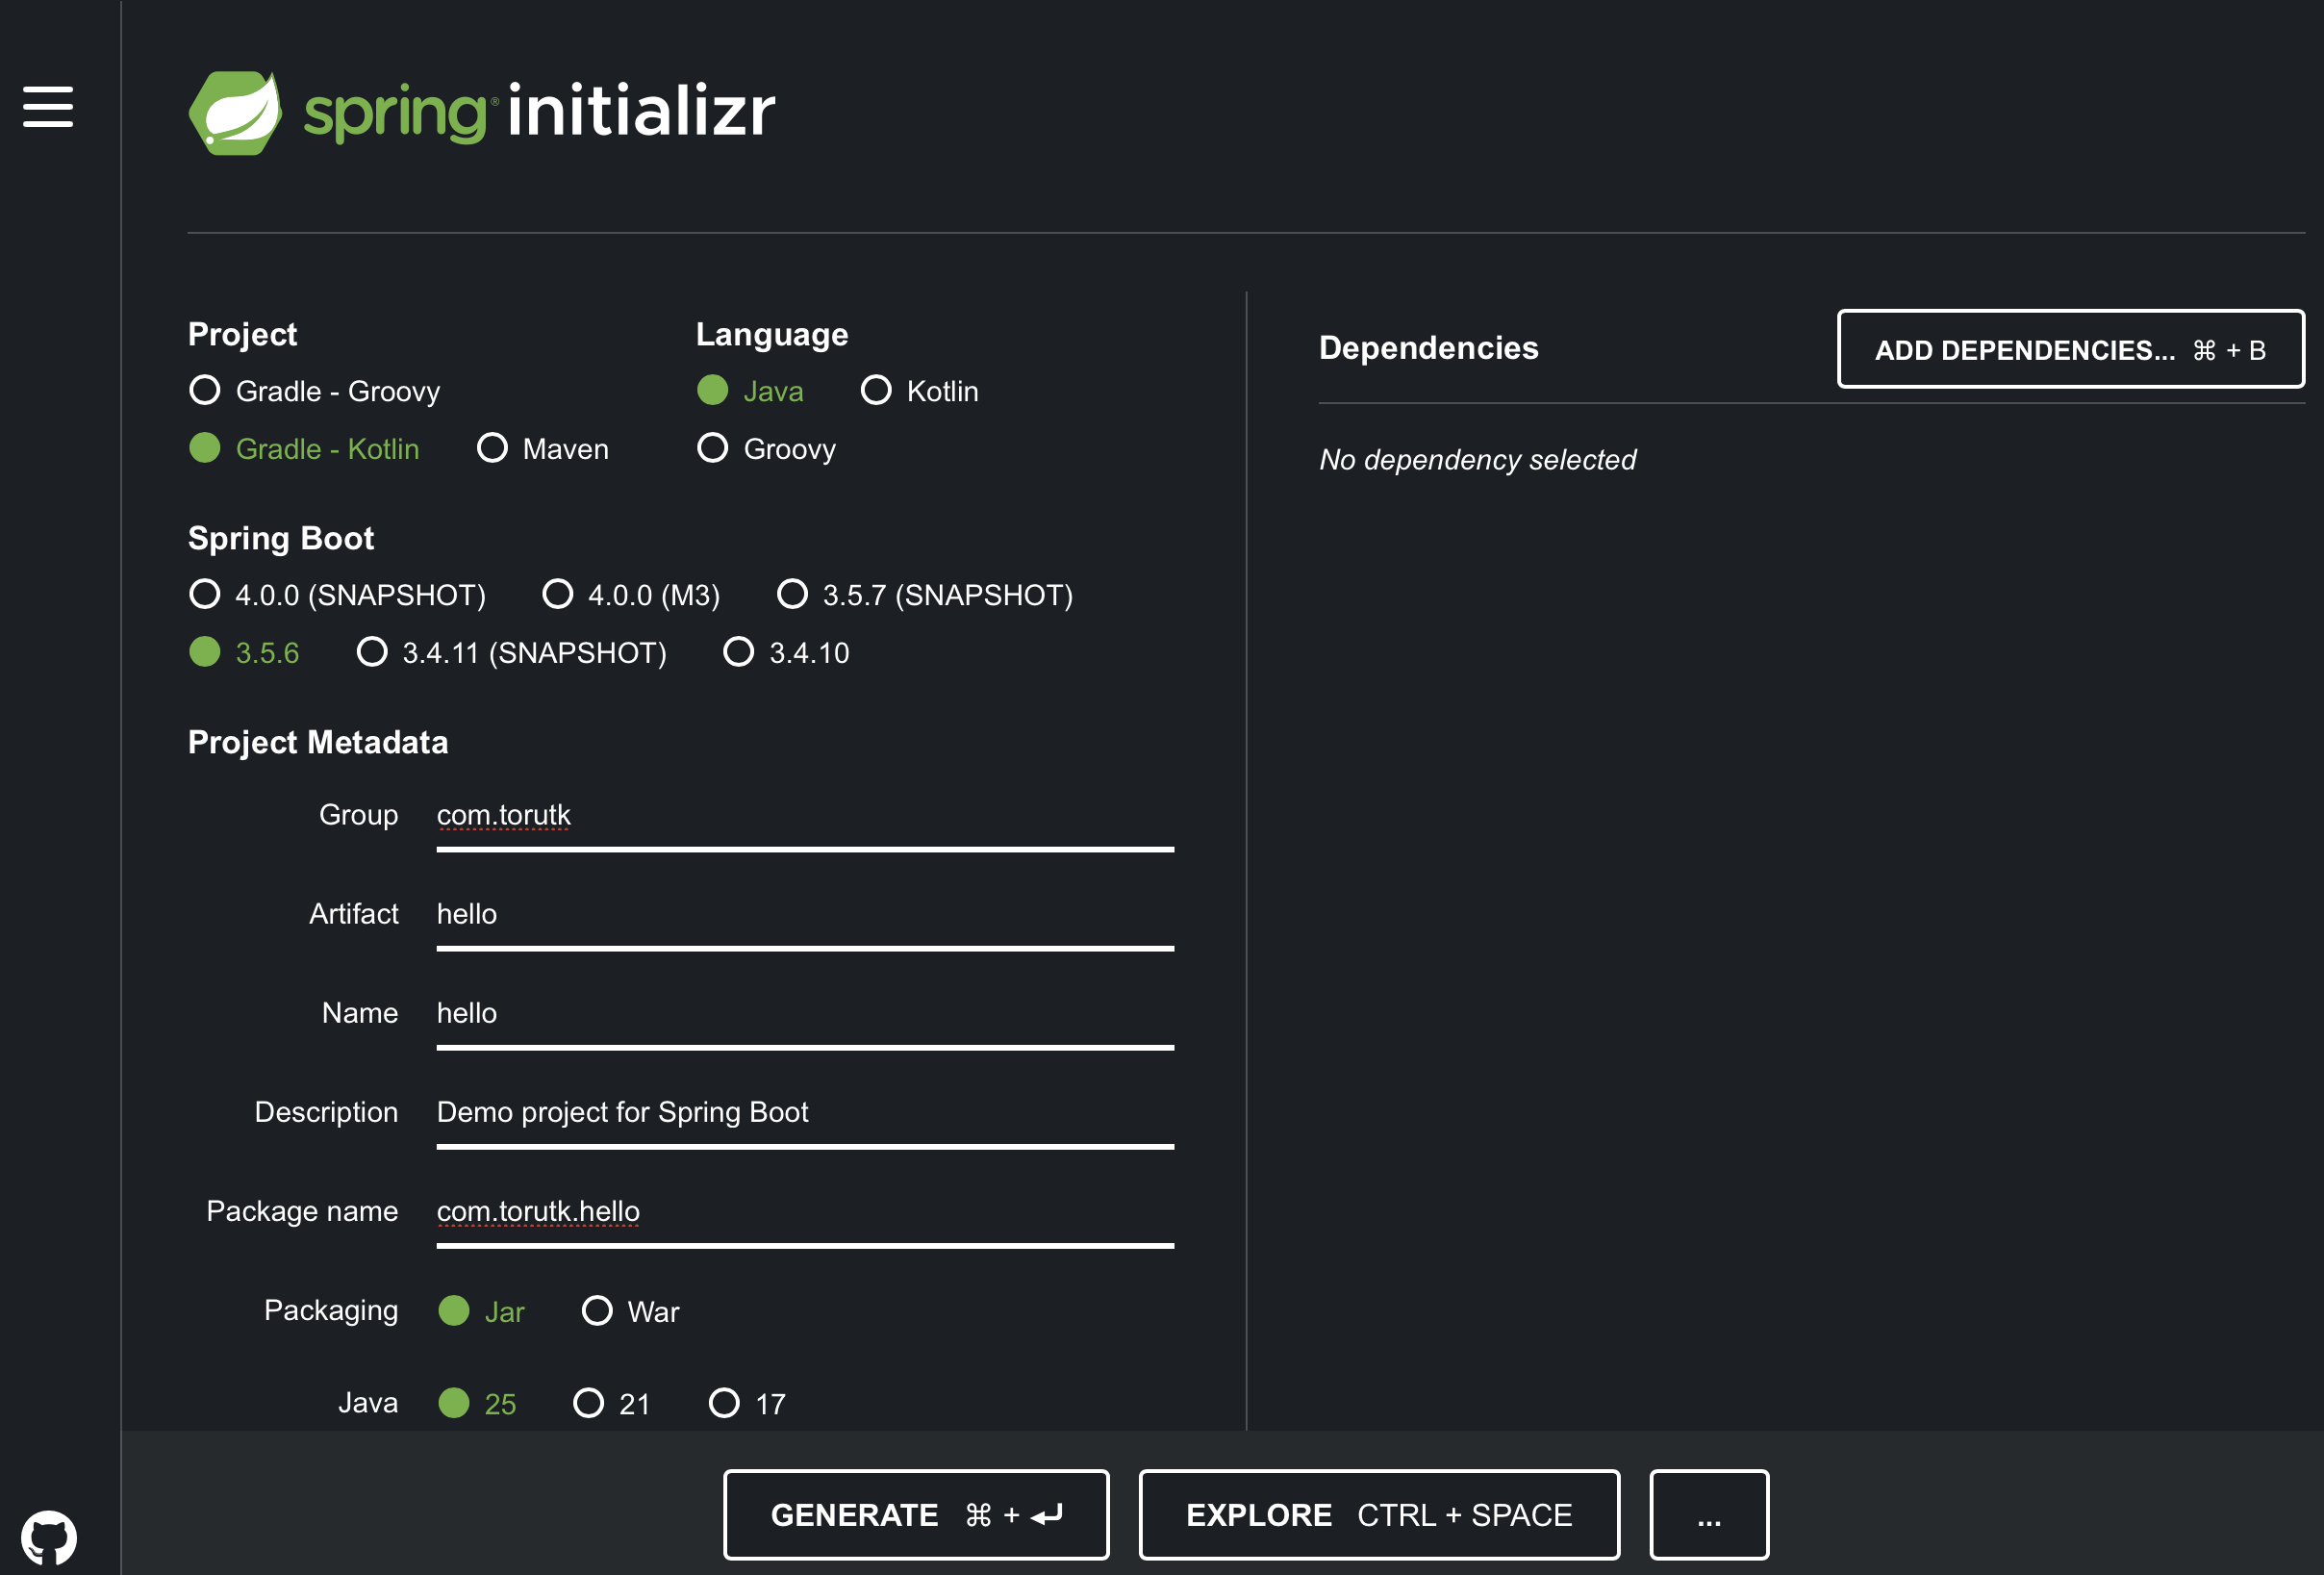Select Spring Boot 3.4.10 version

pyautogui.click(x=738, y=652)
